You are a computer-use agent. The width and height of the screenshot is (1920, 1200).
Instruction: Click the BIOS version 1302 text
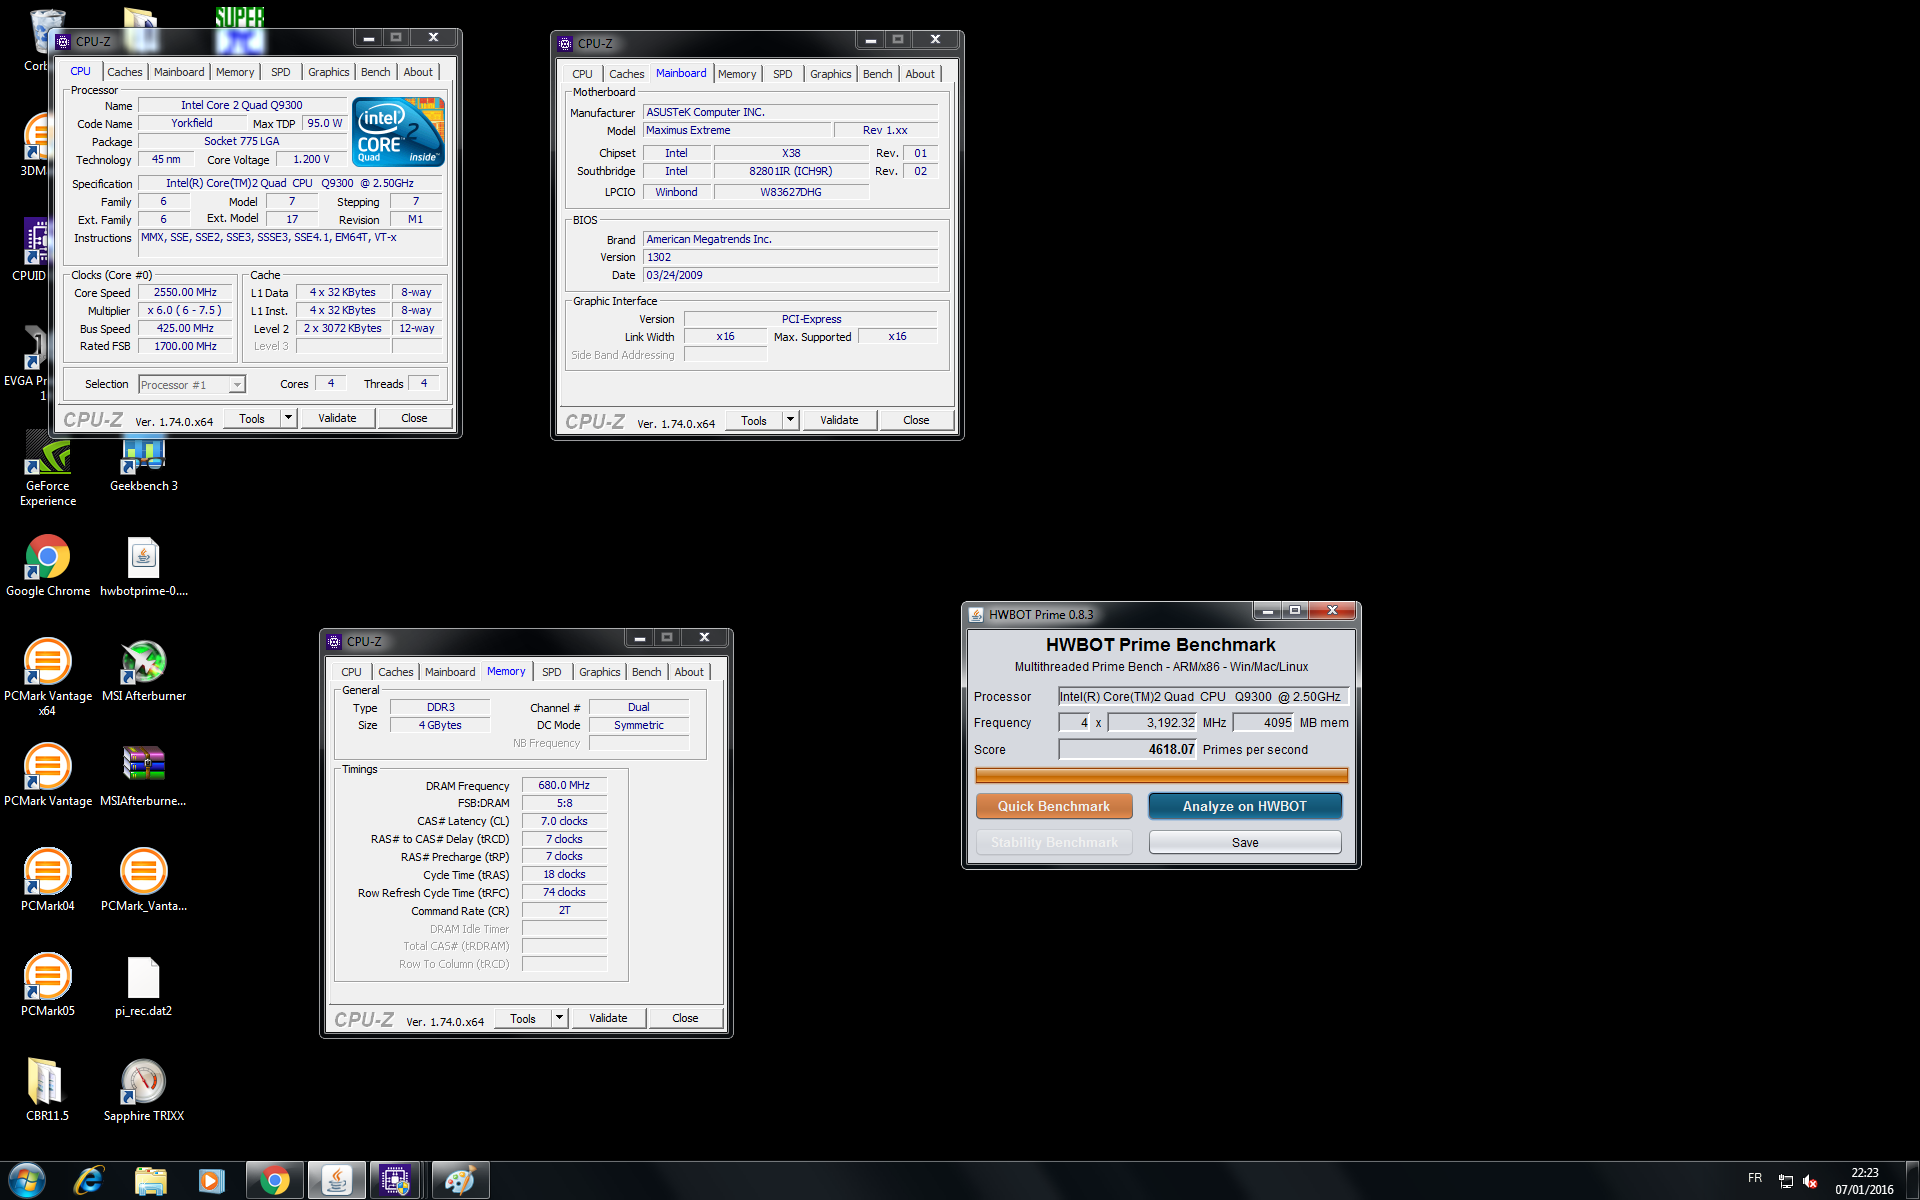click(659, 257)
